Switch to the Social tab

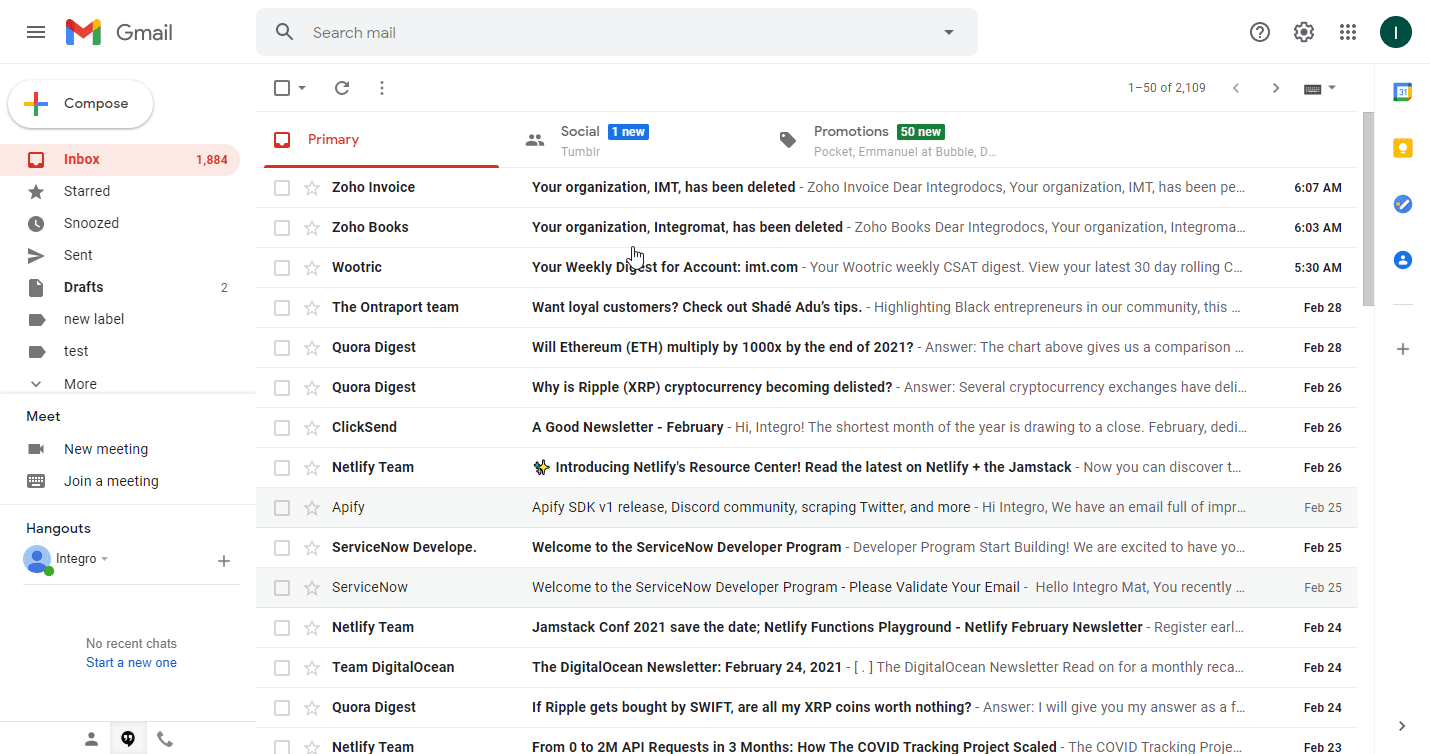click(x=580, y=139)
